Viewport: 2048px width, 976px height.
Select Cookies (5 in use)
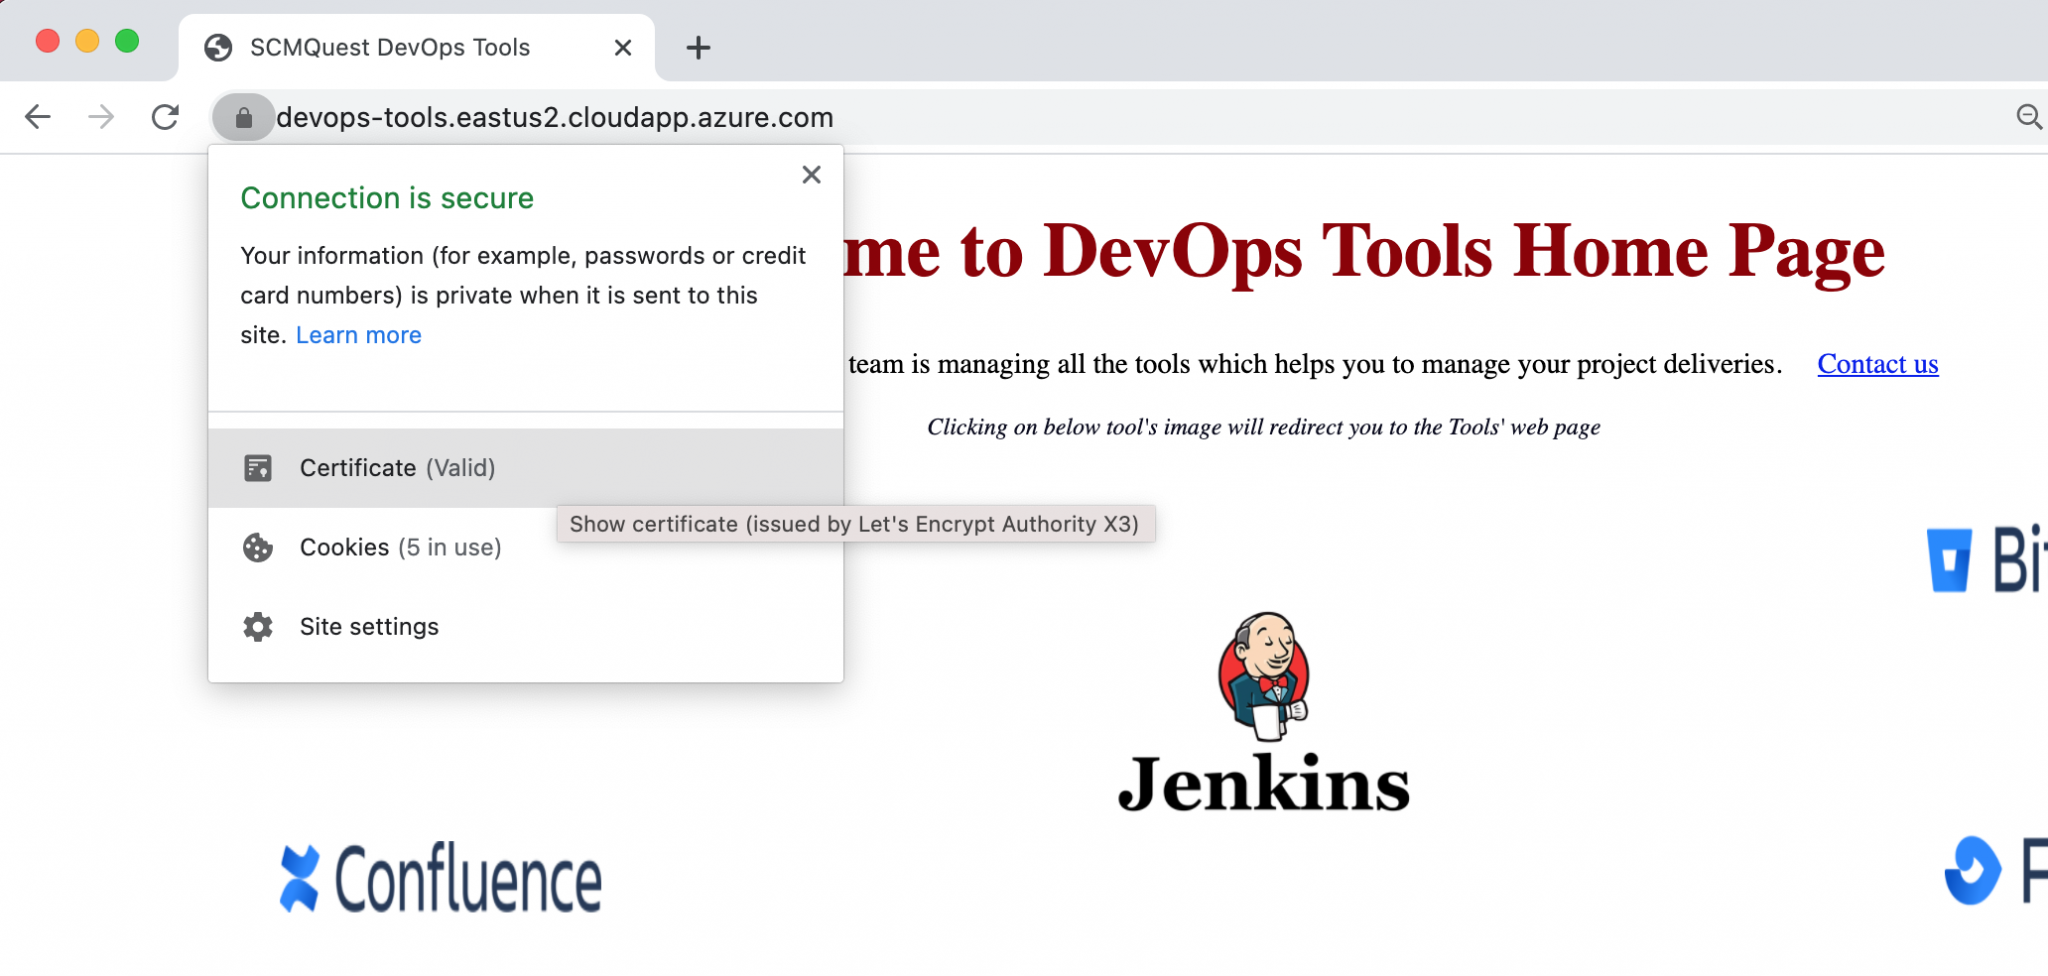(399, 547)
